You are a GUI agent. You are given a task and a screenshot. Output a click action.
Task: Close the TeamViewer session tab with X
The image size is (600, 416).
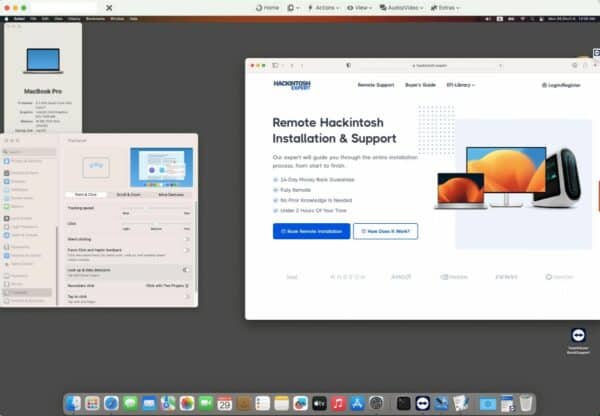point(109,8)
